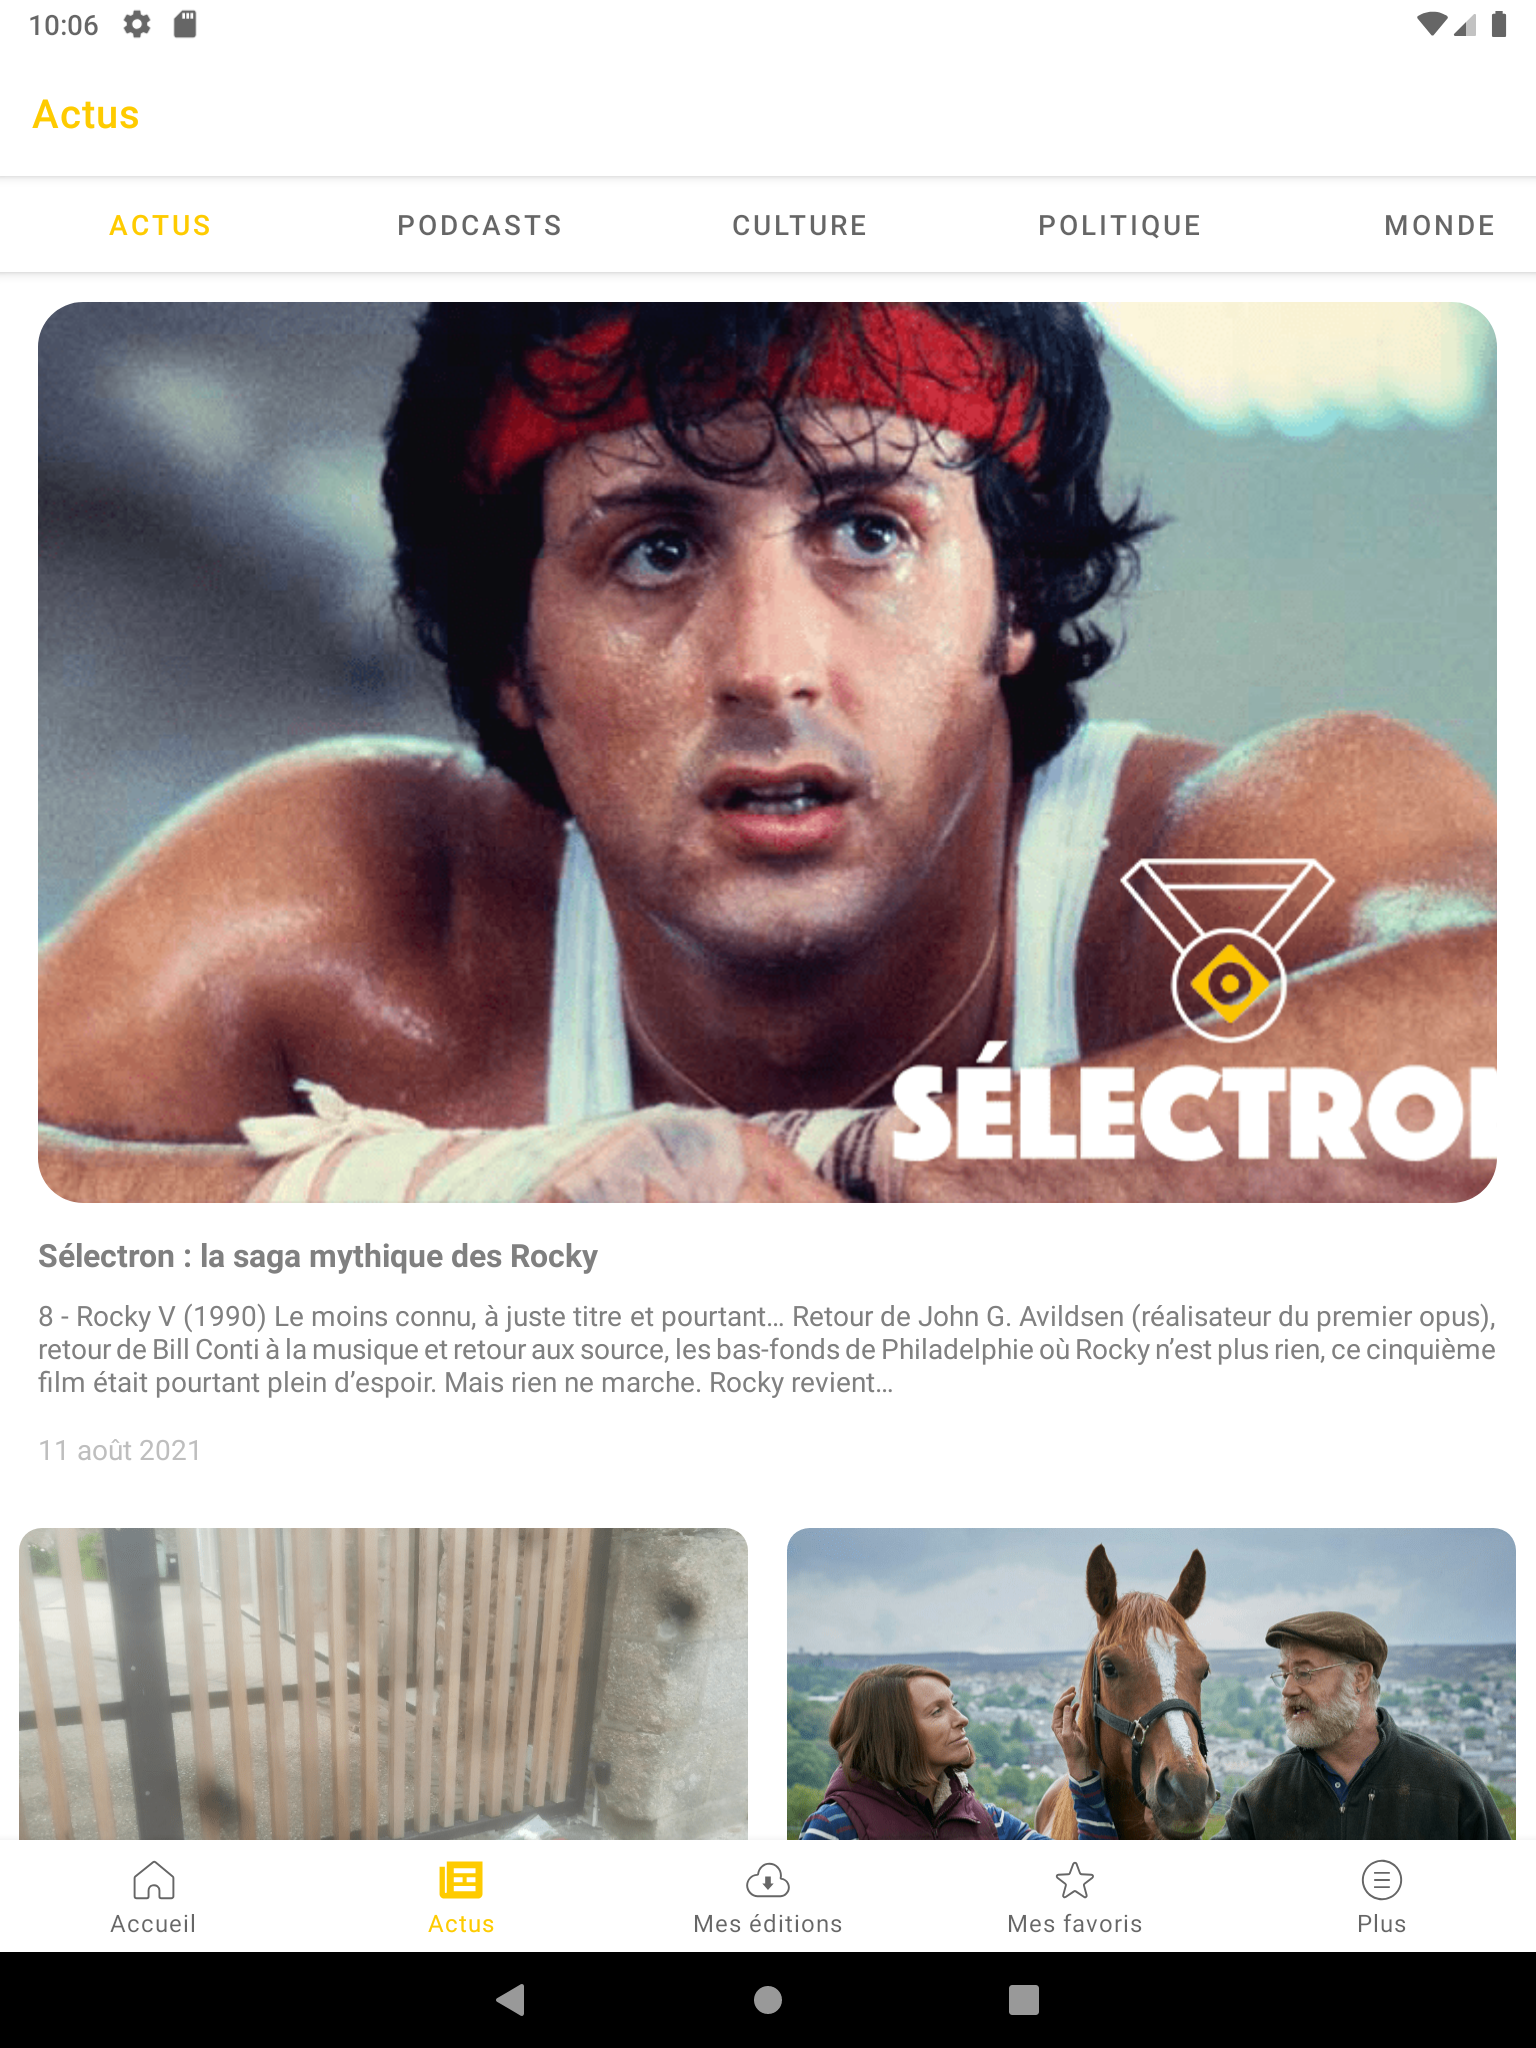Open the Plus menu icon

(x=1382, y=1880)
